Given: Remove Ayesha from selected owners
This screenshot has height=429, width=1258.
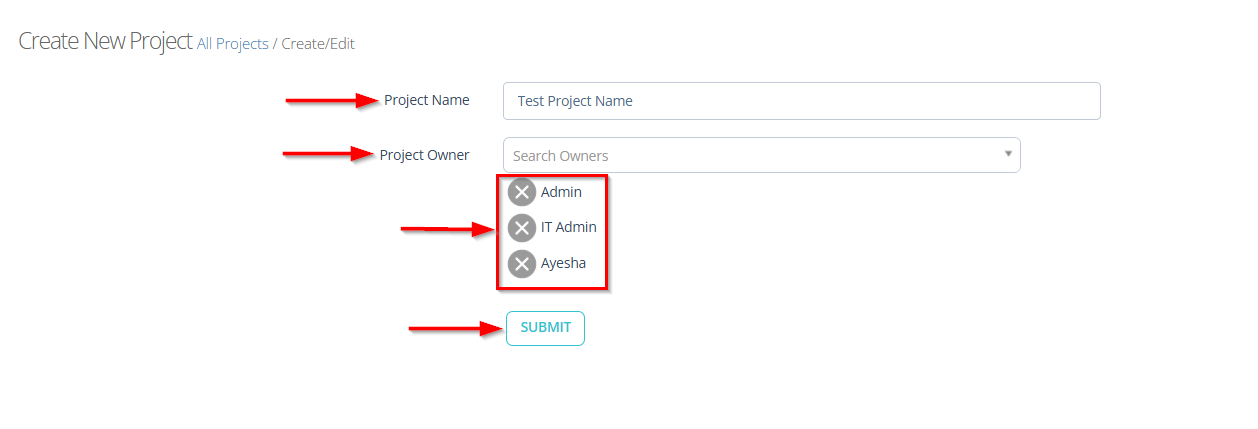Looking at the screenshot, I should pyautogui.click(x=521, y=264).
